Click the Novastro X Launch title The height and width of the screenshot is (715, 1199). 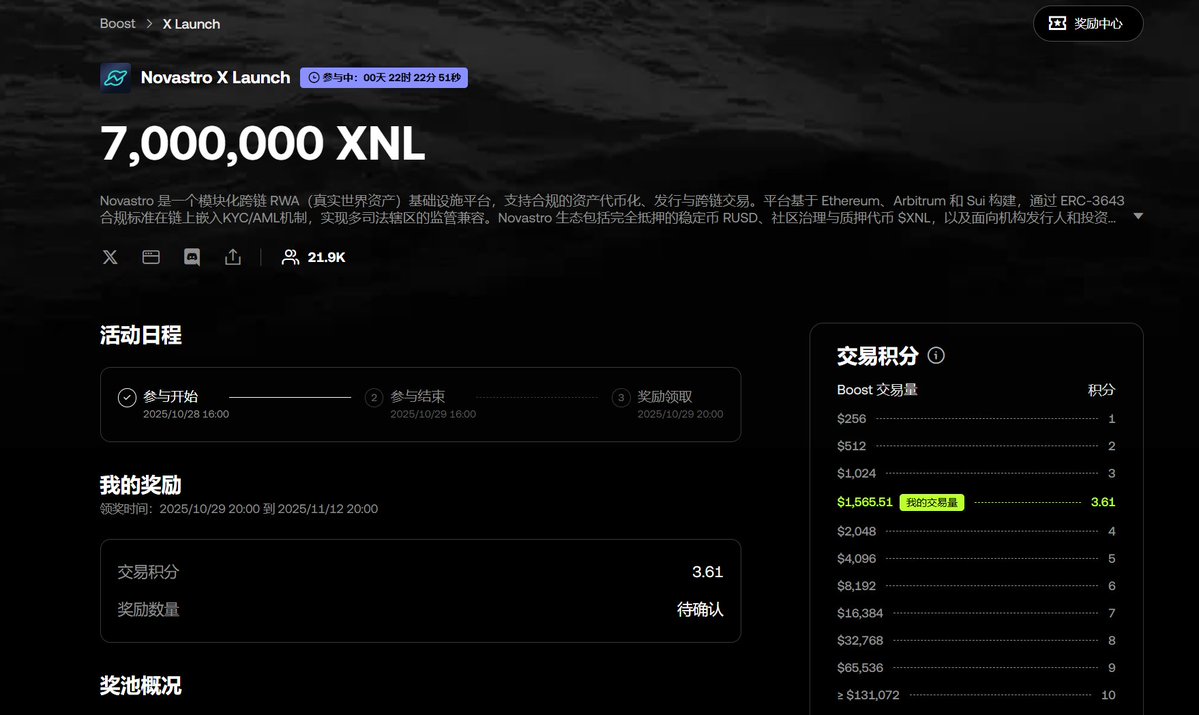click(x=215, y=77)
